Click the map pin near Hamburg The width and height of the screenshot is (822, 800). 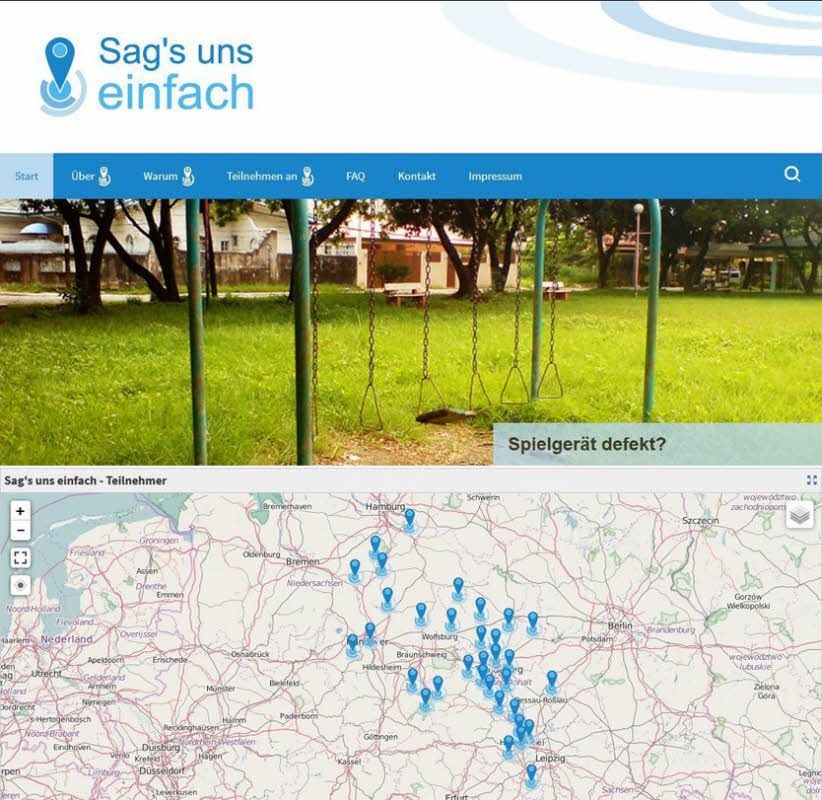409,520
